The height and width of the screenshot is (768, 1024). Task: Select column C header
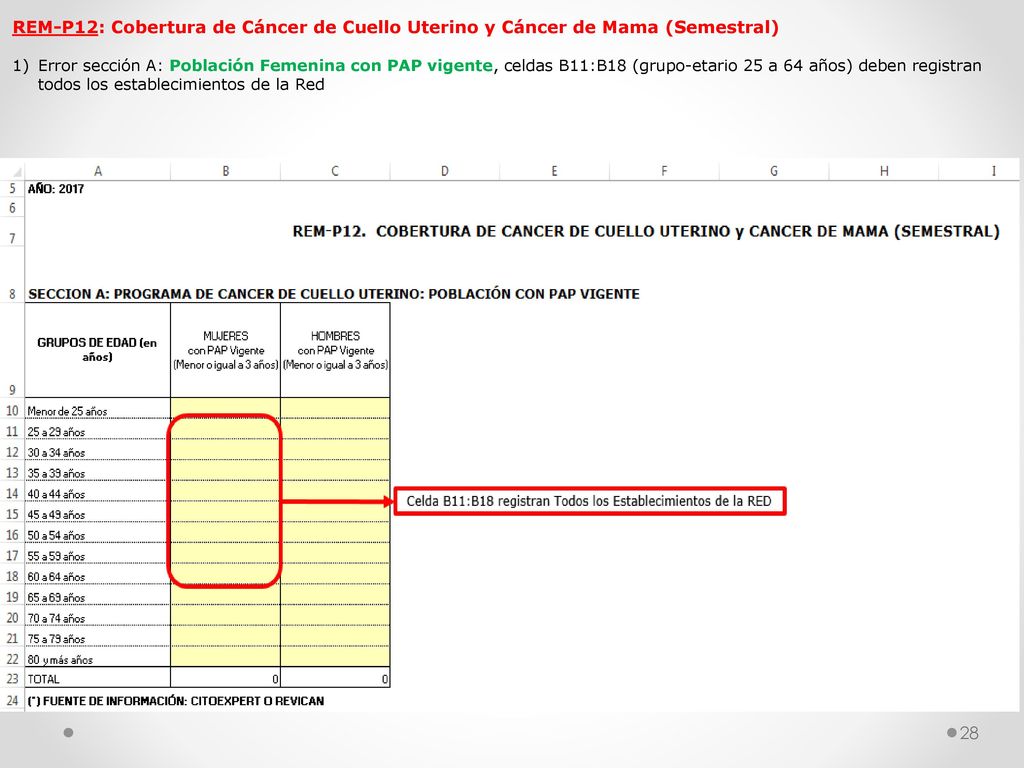(x=335, y=171)
